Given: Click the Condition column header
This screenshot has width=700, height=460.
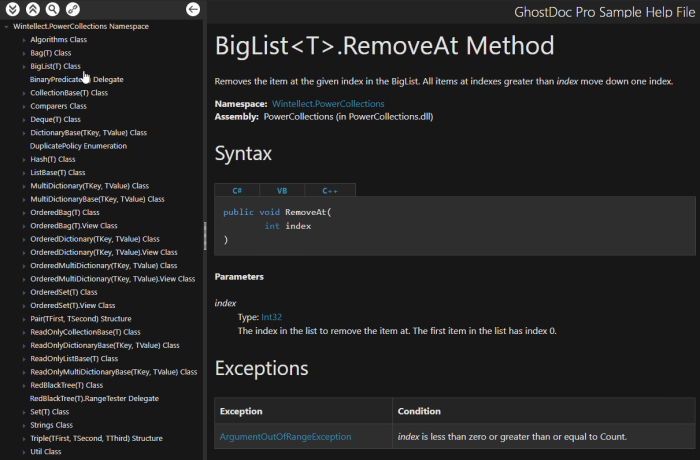Looking at the screenshot, I should (419, 411).
